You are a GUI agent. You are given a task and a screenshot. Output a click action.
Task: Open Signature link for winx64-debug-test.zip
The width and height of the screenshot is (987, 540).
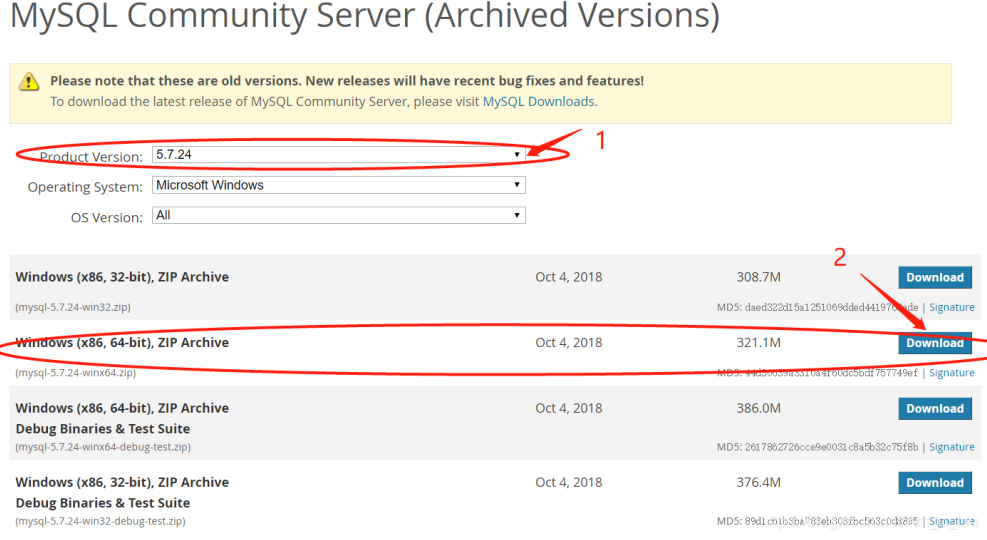tap(952, 447)
